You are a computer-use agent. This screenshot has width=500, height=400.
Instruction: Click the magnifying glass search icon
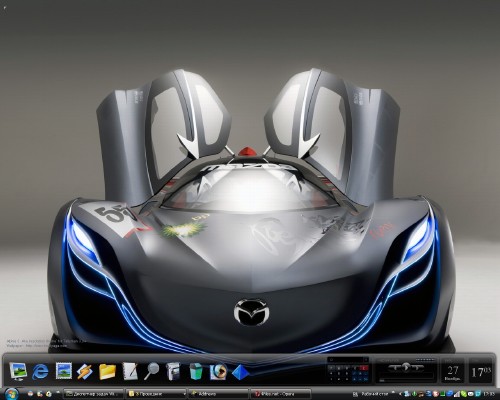coord(152,371)
